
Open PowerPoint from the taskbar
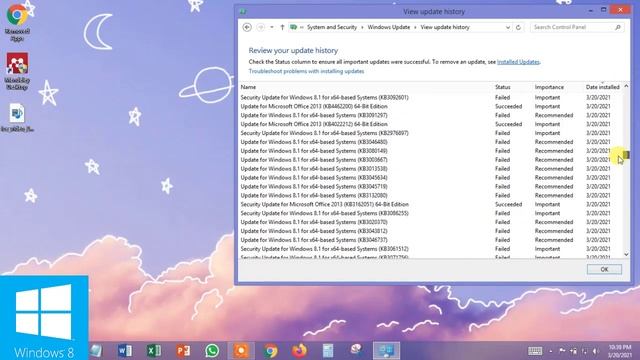point(183,351)
